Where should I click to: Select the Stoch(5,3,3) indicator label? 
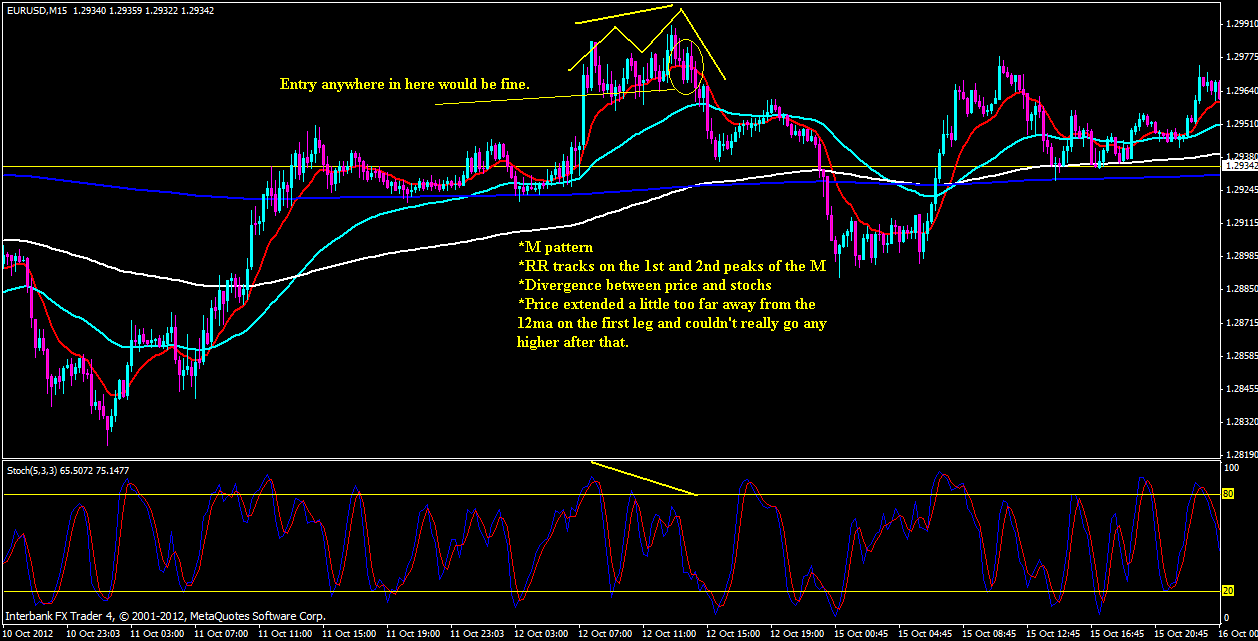pos(67,470)
